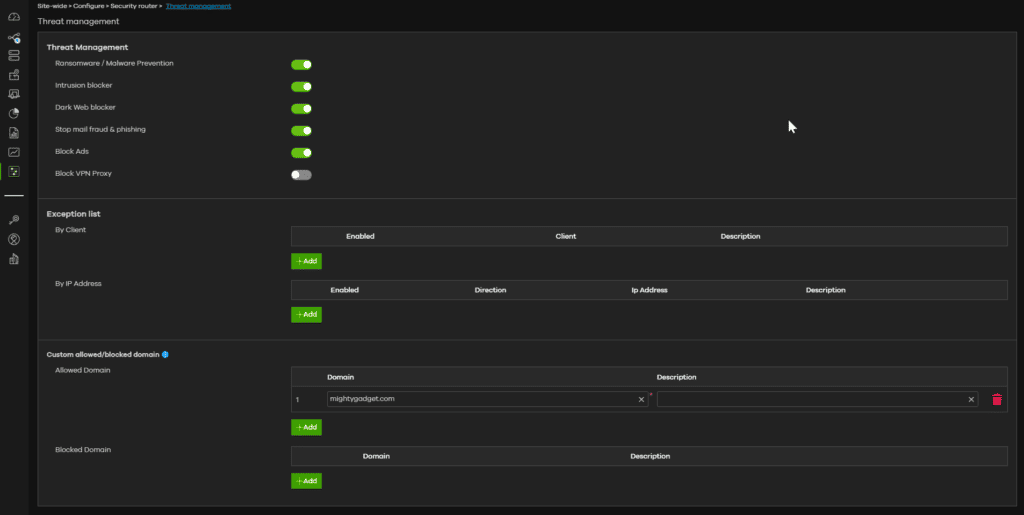Select the line graph sidebar icon
The image size is (1024, 515).
14,152
